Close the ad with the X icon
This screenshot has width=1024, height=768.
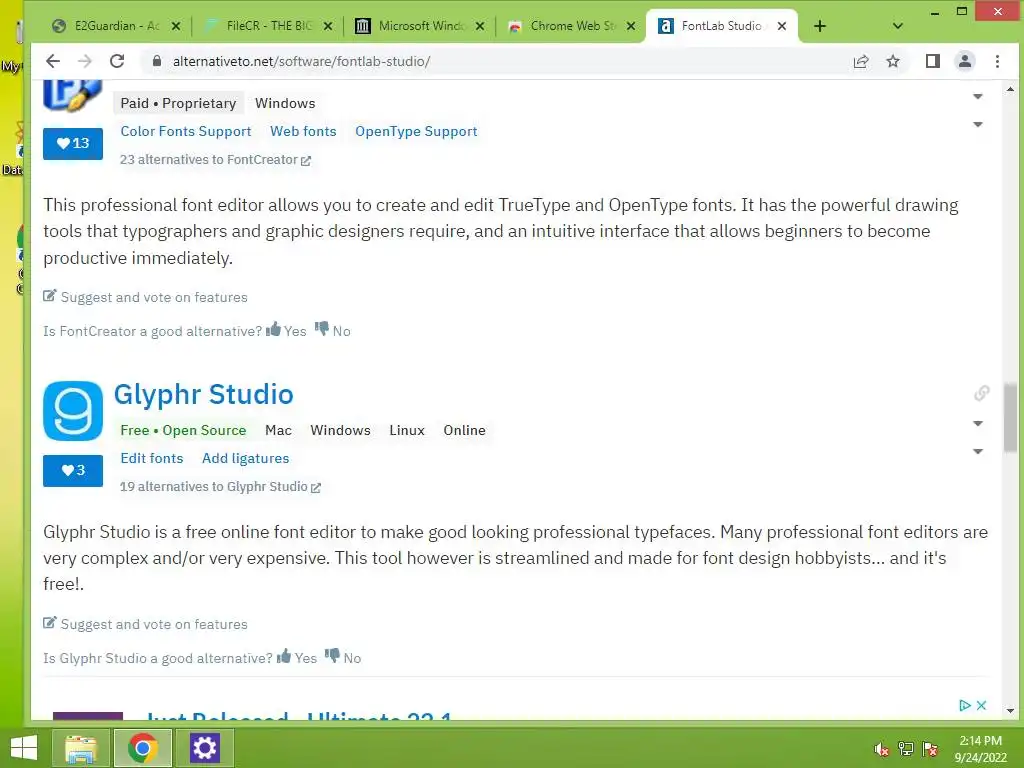pyautogui.click(x=981, y=705)
